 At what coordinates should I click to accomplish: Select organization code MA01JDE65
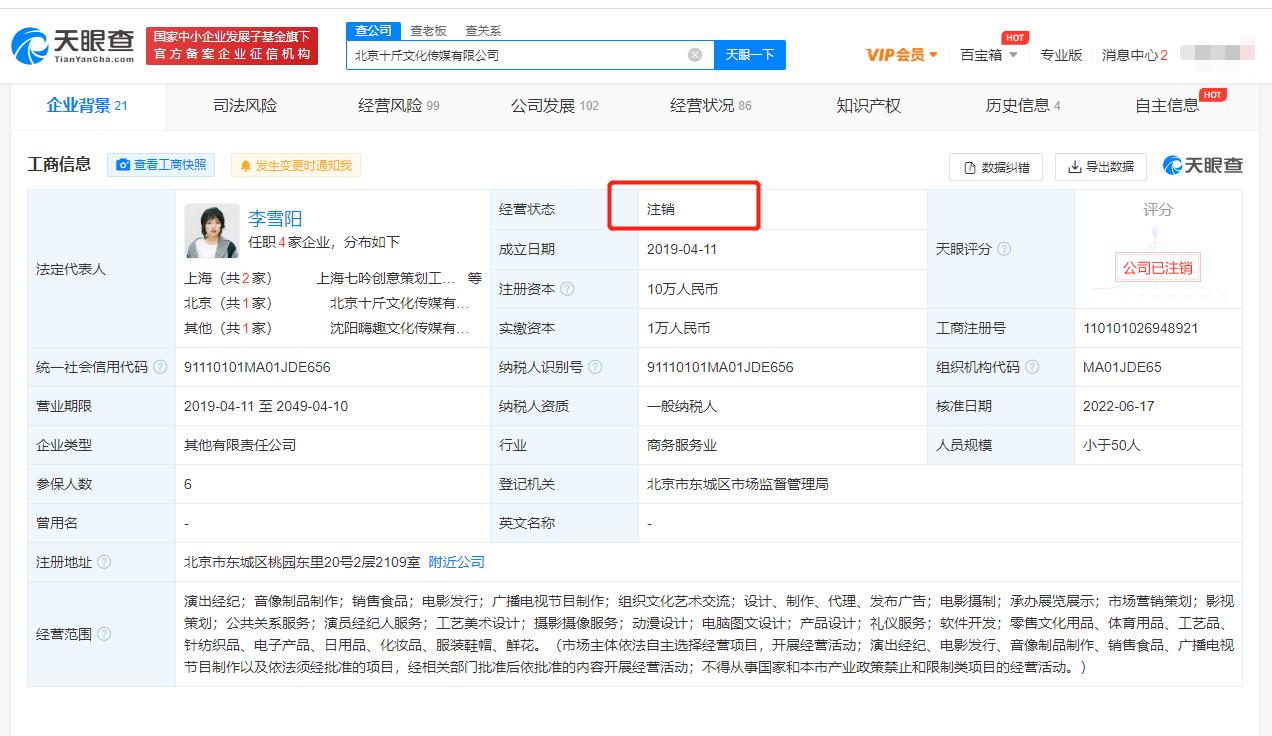[x=1122, y=367]
